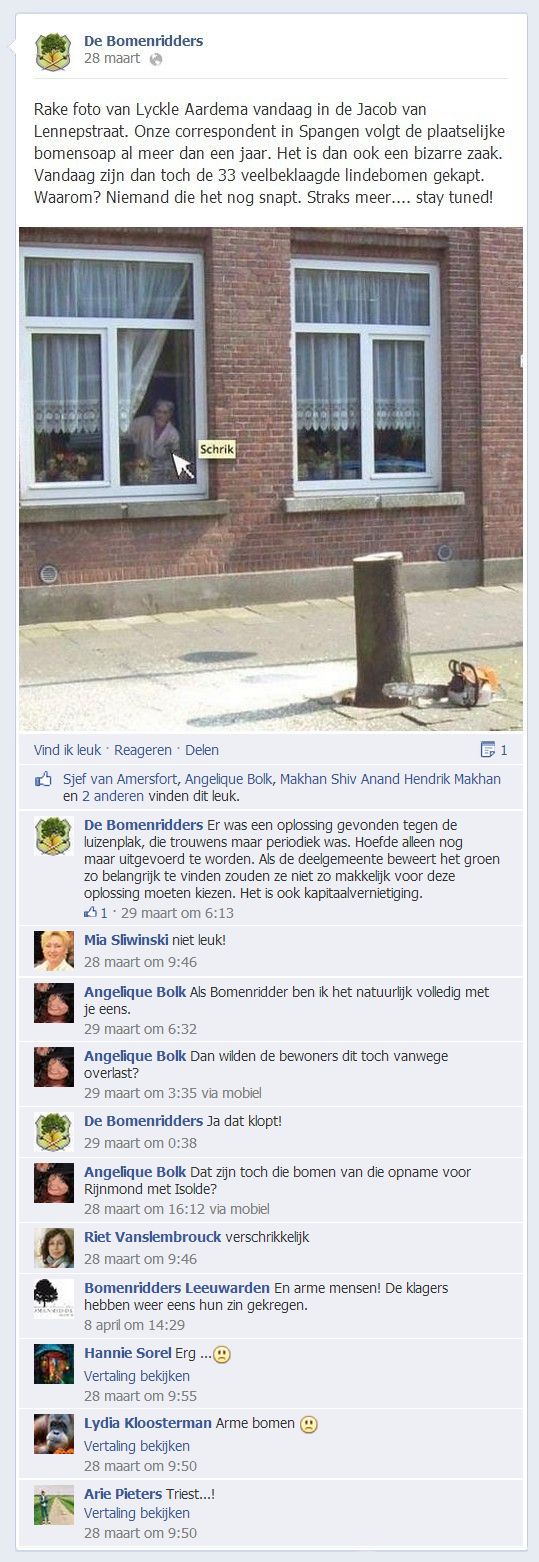This screenshot has width=539, height=1562.
Task: Open Hannie Sorel's profile picture
Action: coord(54,1364)
